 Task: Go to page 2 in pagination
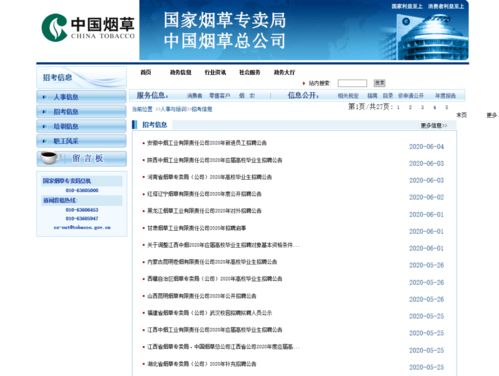coord(410,107)
